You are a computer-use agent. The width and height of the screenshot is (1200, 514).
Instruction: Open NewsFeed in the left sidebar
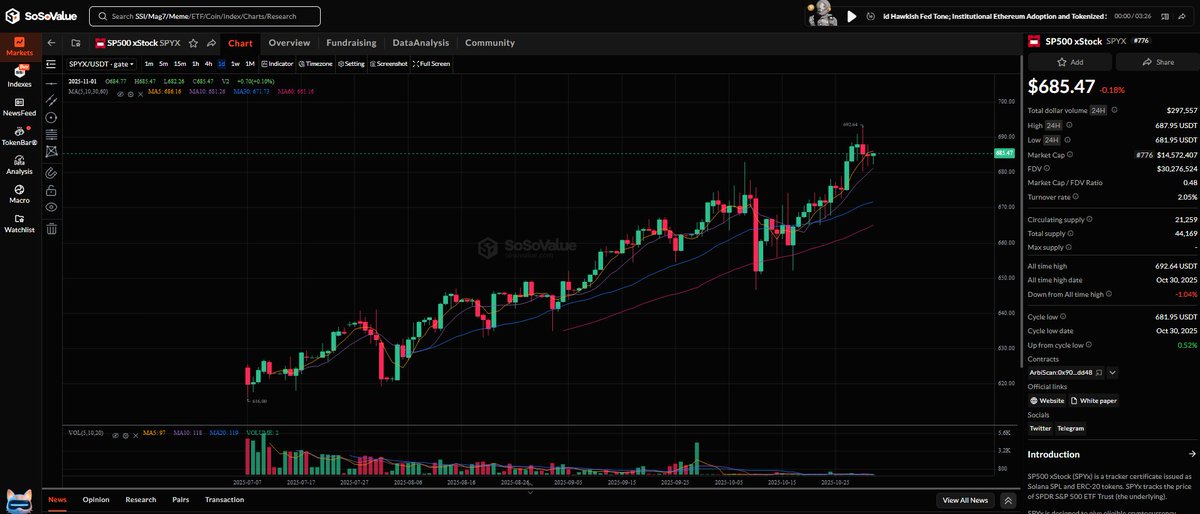19,105
